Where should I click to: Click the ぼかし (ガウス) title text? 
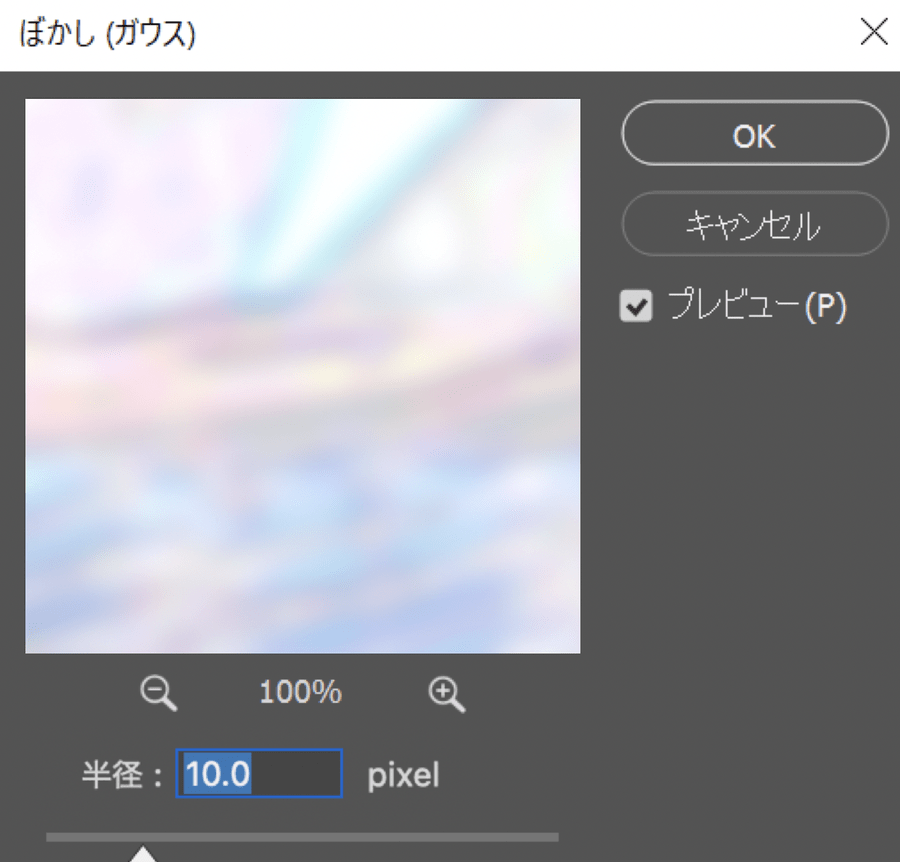click(x=107, y=33)
